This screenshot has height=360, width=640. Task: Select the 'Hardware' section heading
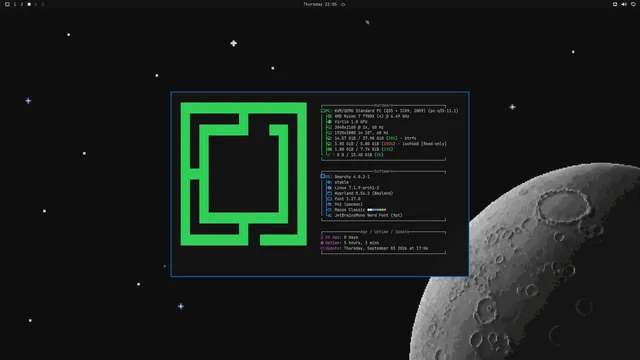(383, 105)
